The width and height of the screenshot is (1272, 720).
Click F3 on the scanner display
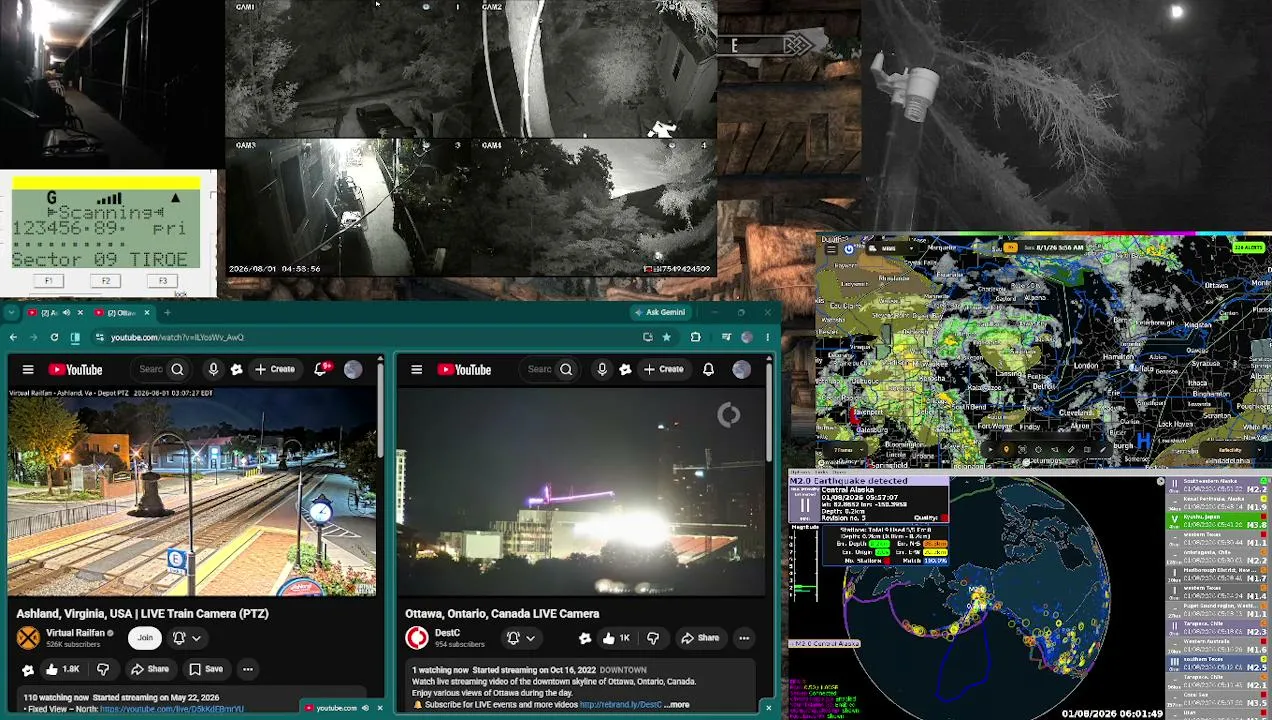[x=163, y=281]
